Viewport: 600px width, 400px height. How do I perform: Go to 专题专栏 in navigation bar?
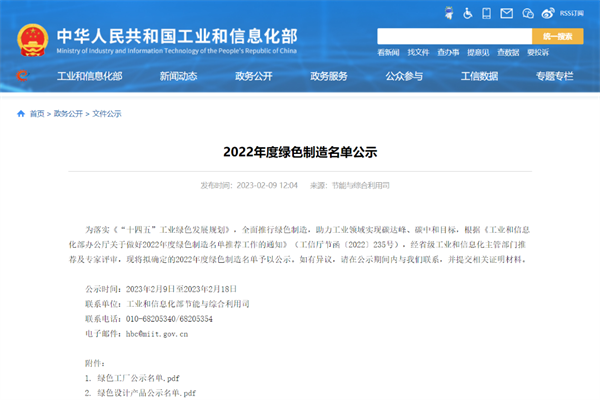pos(554,76)
